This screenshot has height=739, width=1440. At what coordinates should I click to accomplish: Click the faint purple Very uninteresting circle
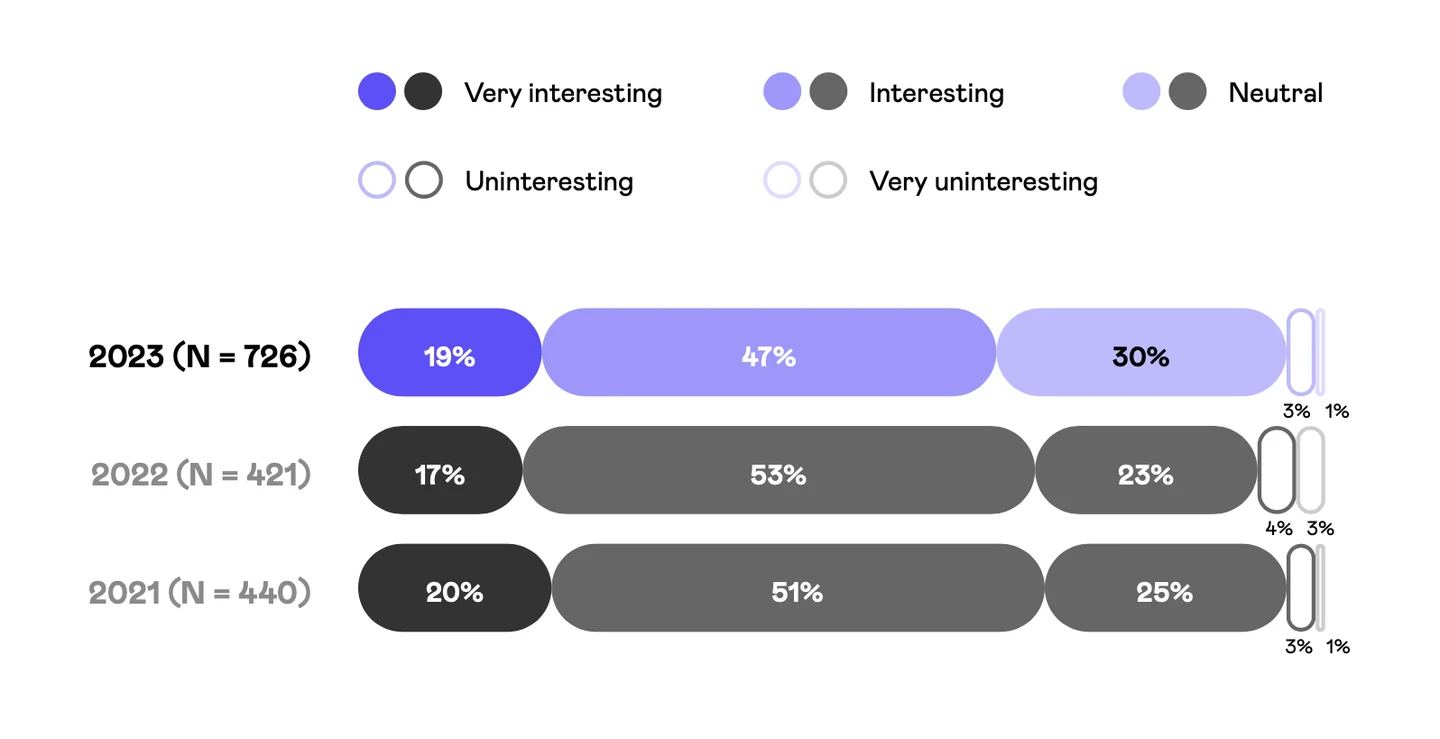(x=782, y=180)
